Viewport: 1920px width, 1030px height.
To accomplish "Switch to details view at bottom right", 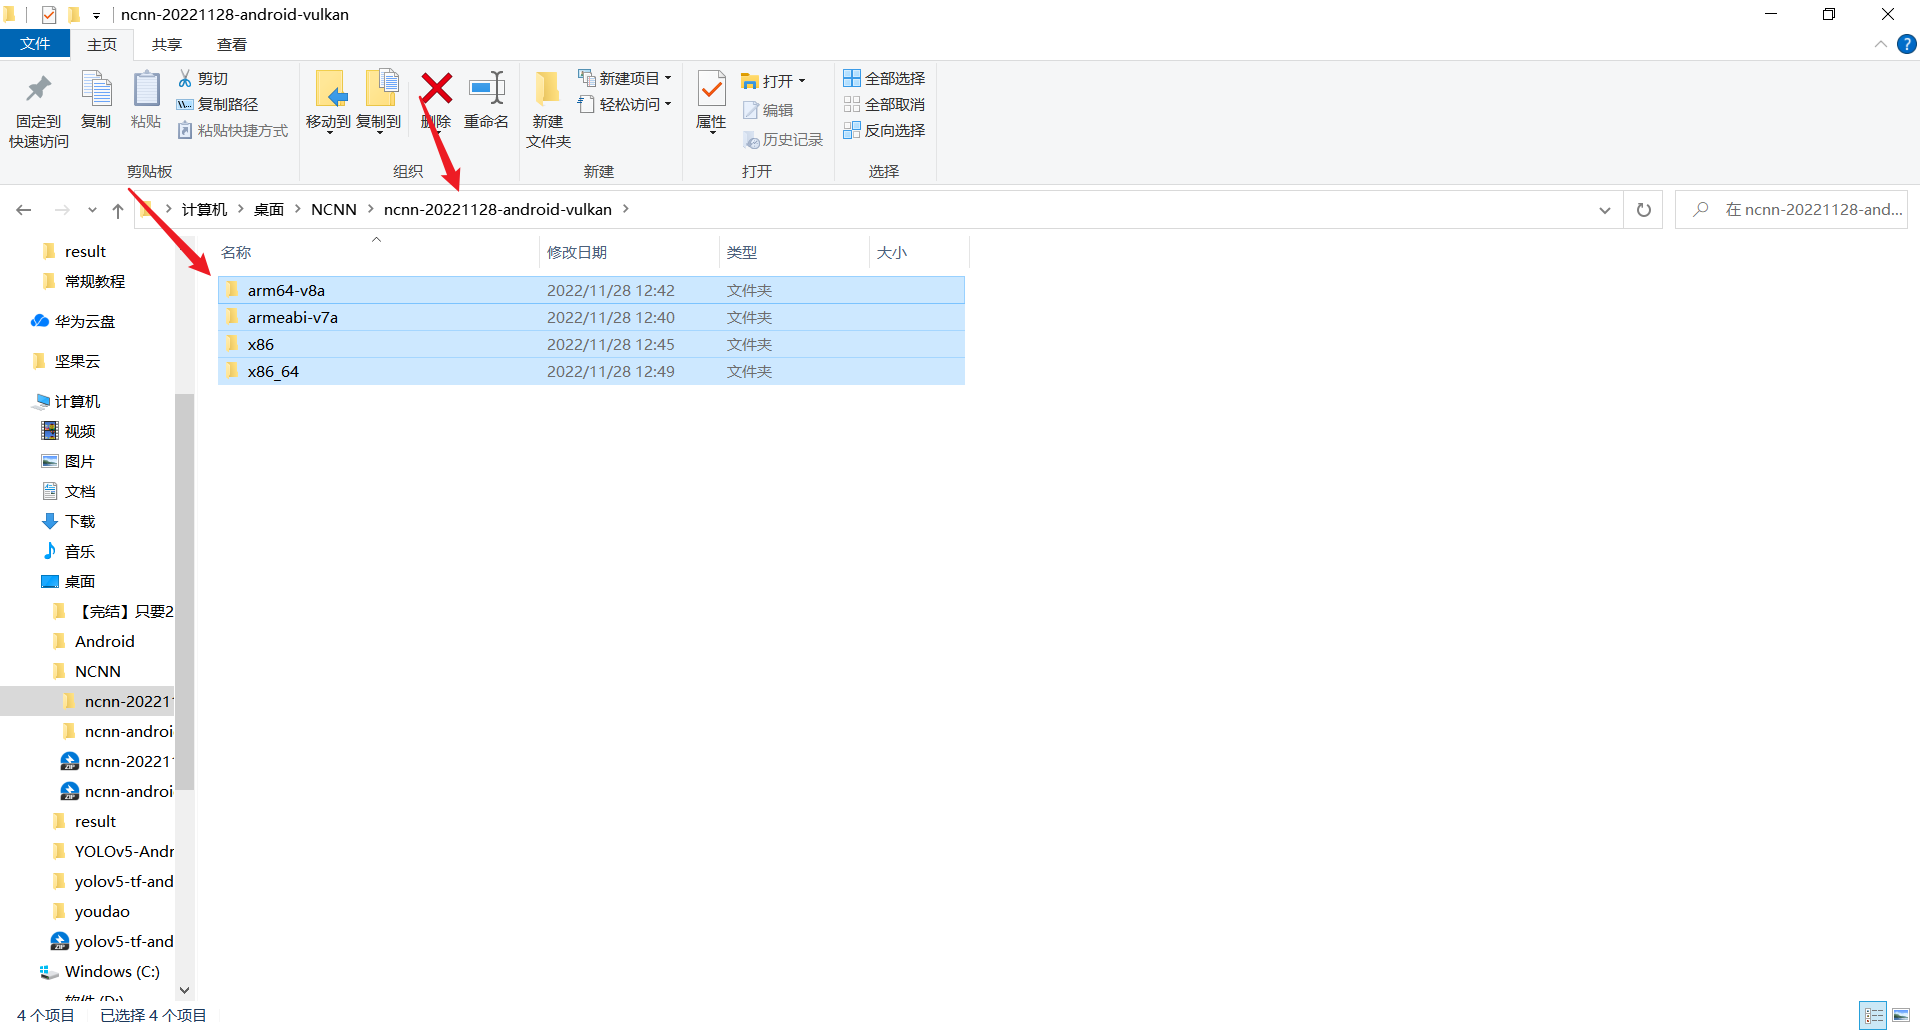I will click(1874, 1015).
